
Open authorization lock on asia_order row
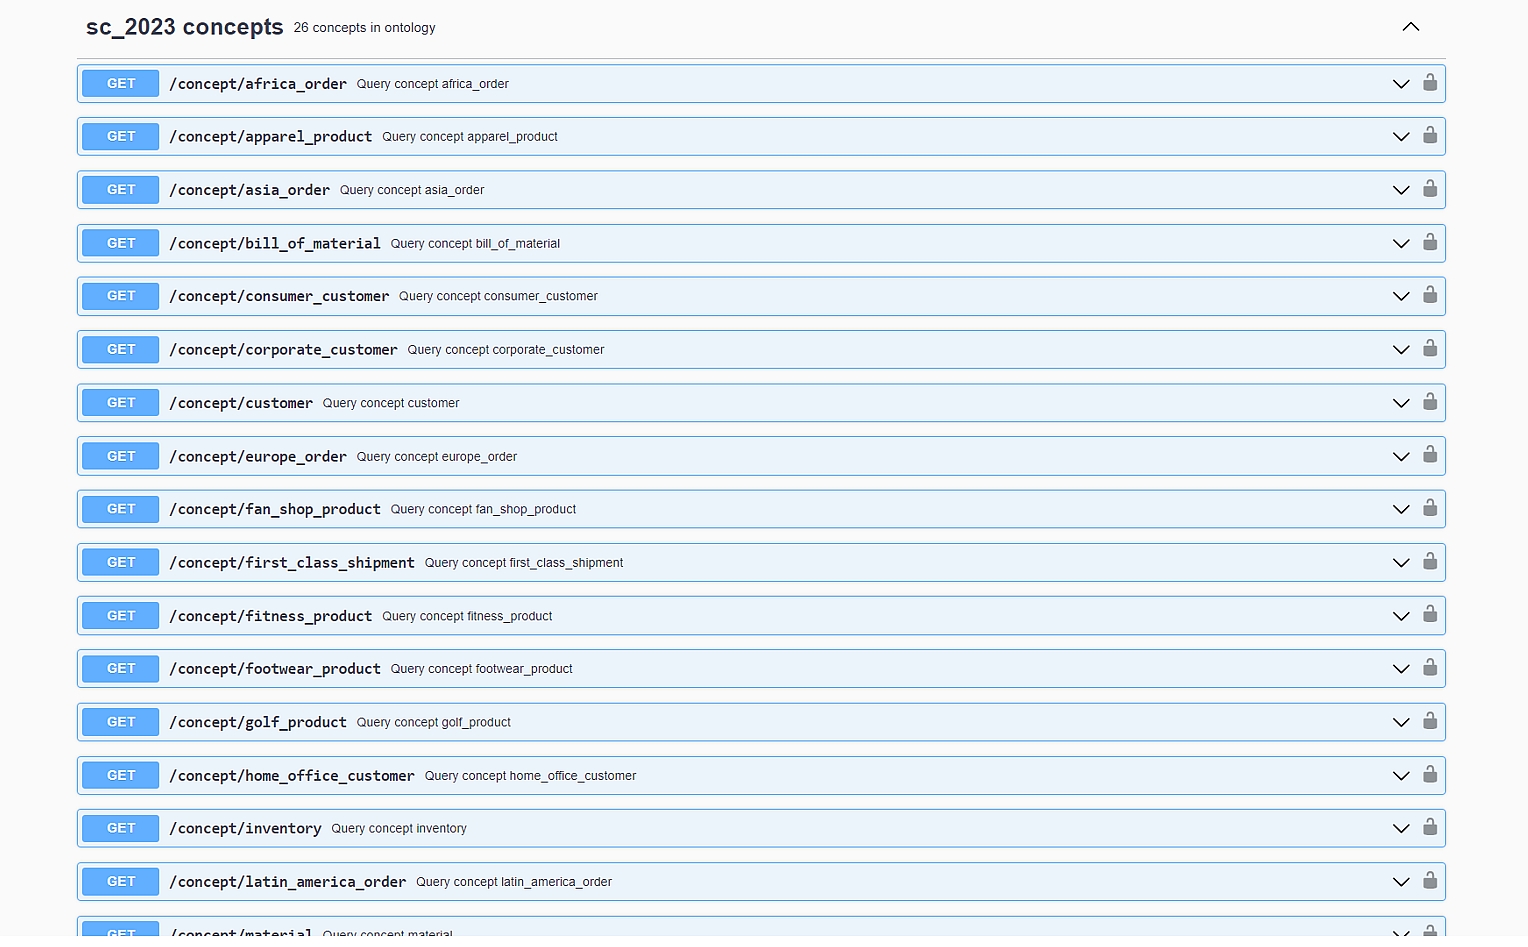[x=1430, y=189]
